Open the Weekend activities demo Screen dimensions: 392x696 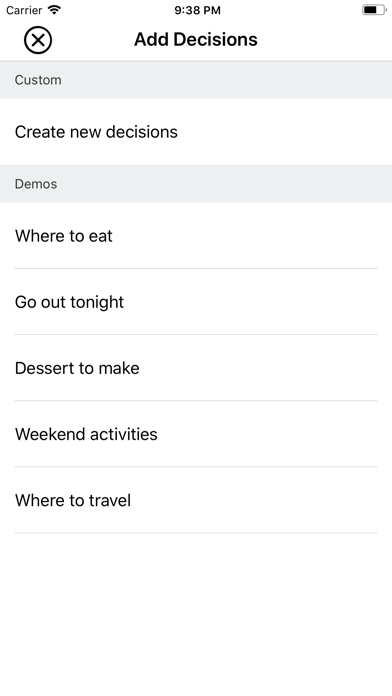coord(196,434)
